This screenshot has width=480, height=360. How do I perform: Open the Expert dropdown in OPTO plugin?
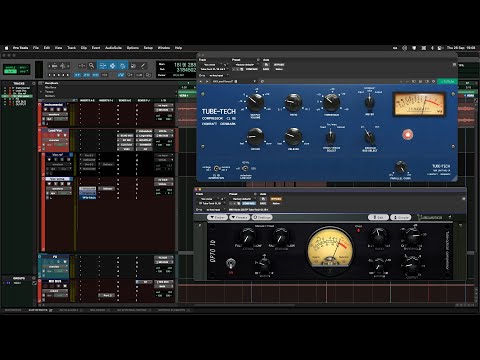217,217
